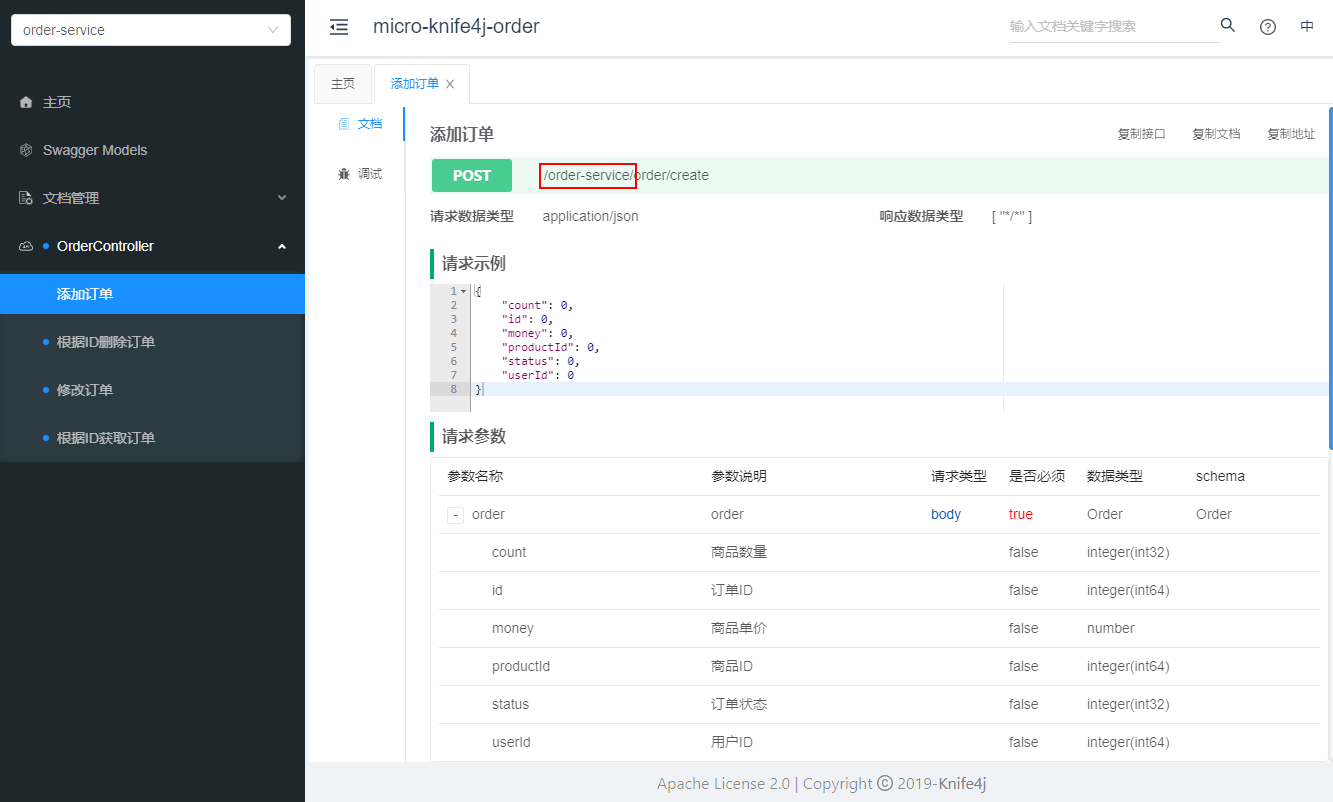The image size is (1333, 802).
Task: Expand the 文档管理 menu chevron
Action: 282,198
